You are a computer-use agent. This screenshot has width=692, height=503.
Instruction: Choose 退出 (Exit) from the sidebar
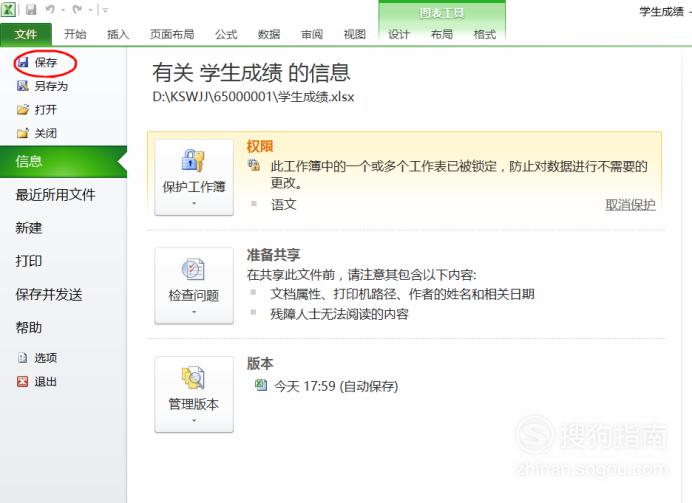tap(46, 382)
